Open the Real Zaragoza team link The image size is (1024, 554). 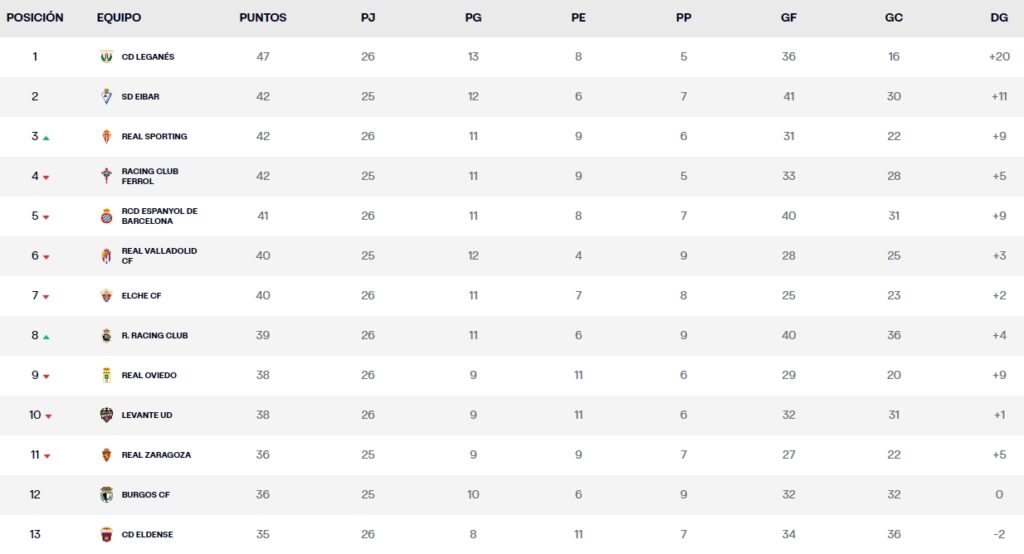pos(156,455)
